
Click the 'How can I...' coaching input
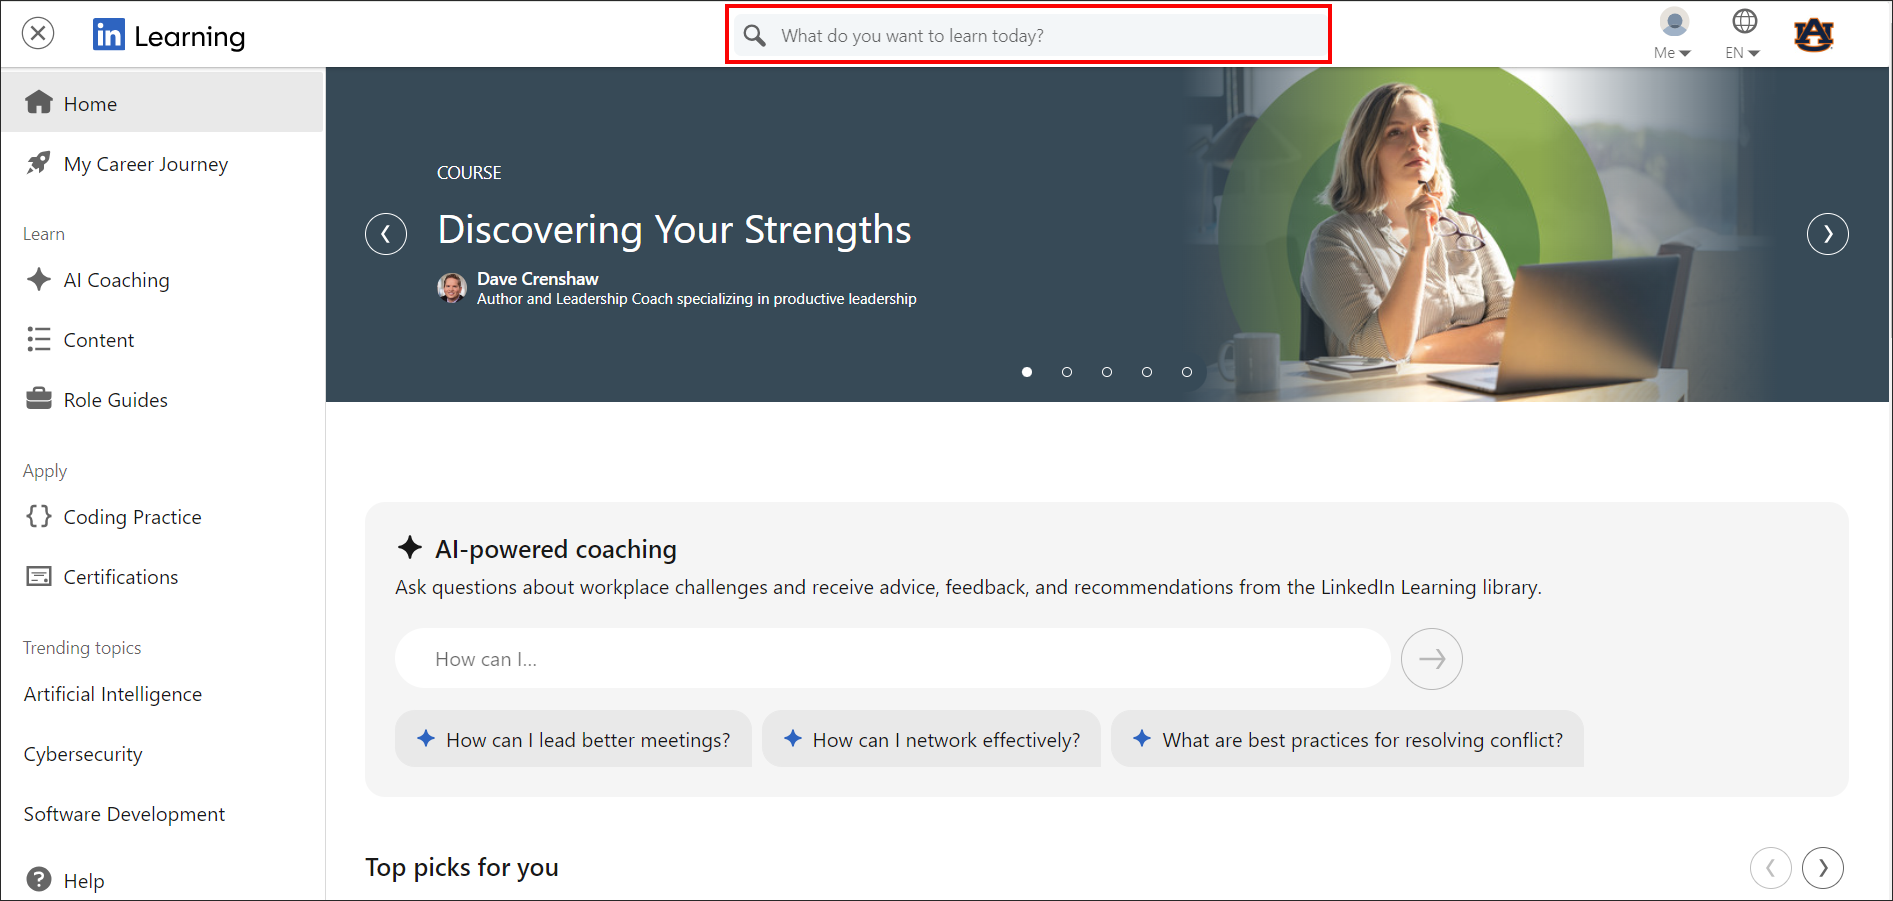click(892, 659)
